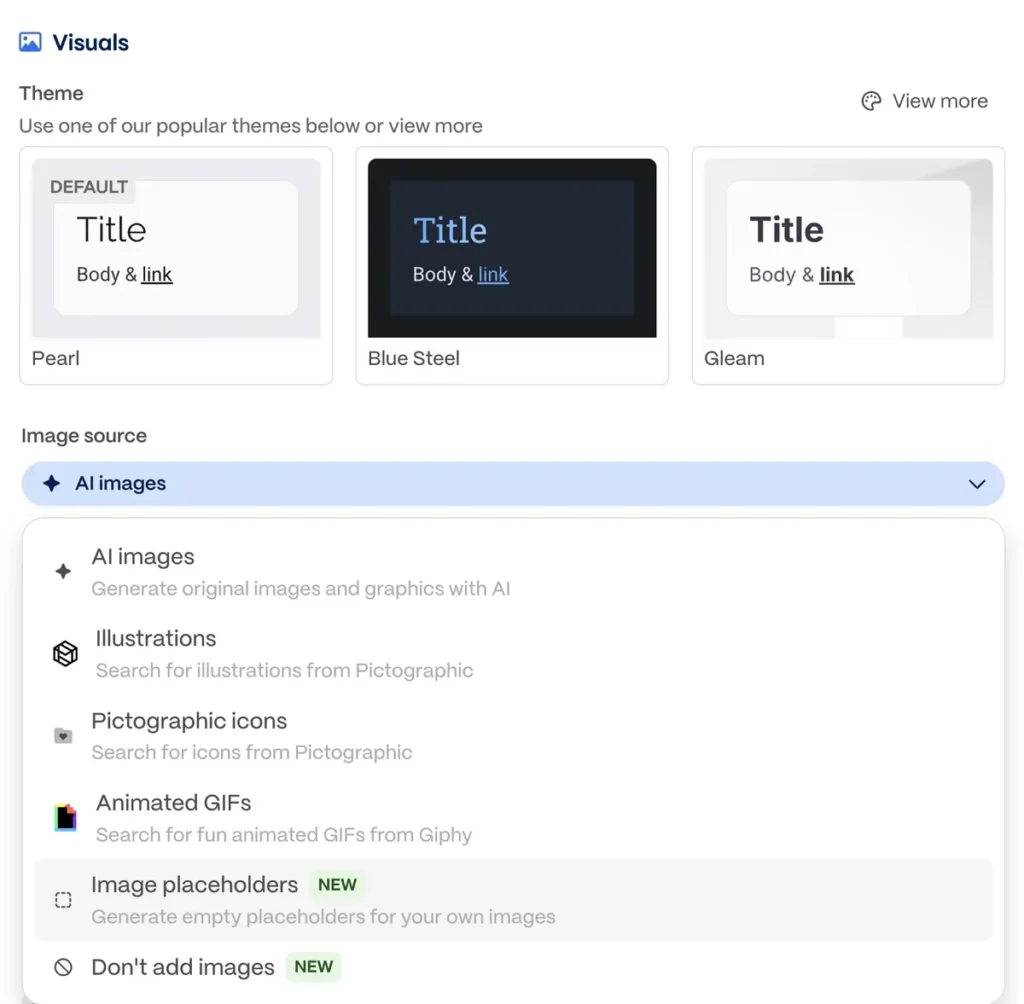Select the Image placeholders option
Screen dimensions: 1024x1004
click(x=513, y=900)
